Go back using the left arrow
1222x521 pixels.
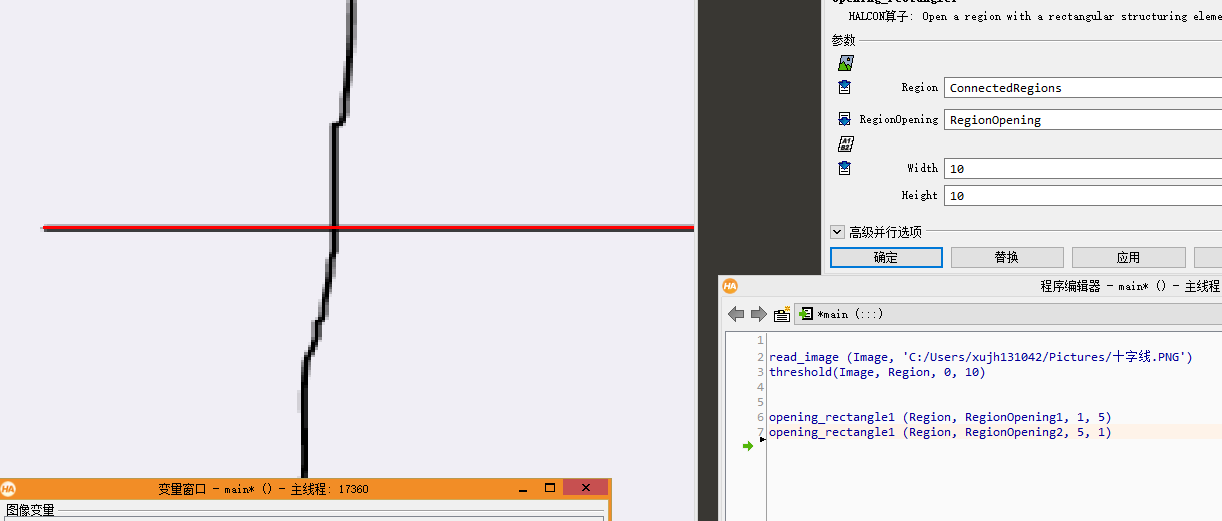click(x=736, y=314)
